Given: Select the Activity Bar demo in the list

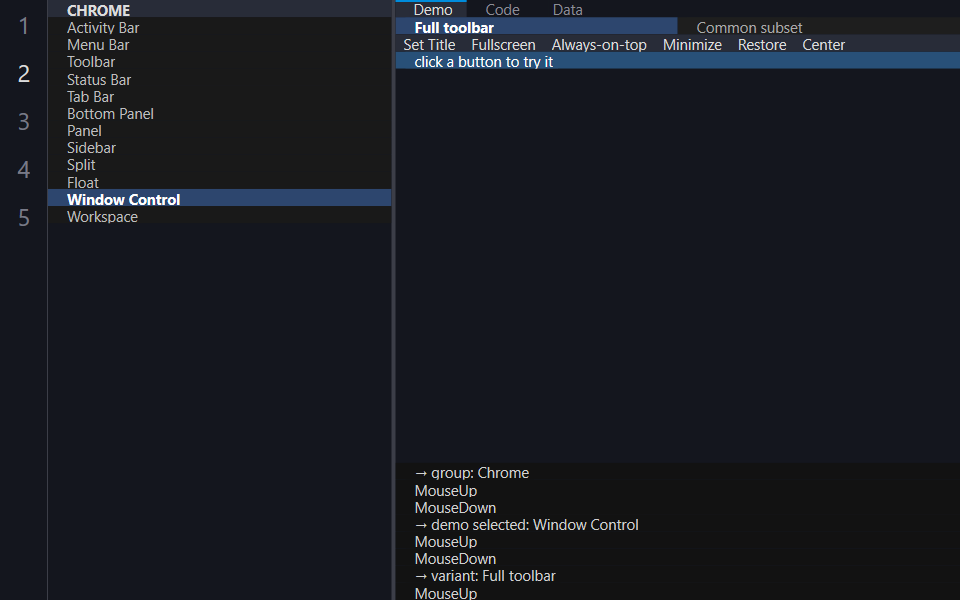Looking at the screenshot, I should click(219, 28).
